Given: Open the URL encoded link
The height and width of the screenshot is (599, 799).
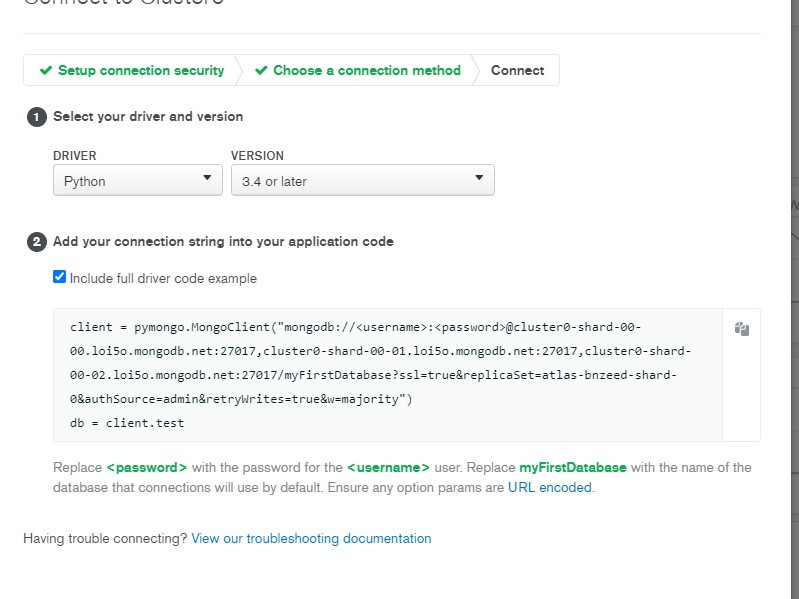Looking at the screenshot, I should tap(549, 488).
